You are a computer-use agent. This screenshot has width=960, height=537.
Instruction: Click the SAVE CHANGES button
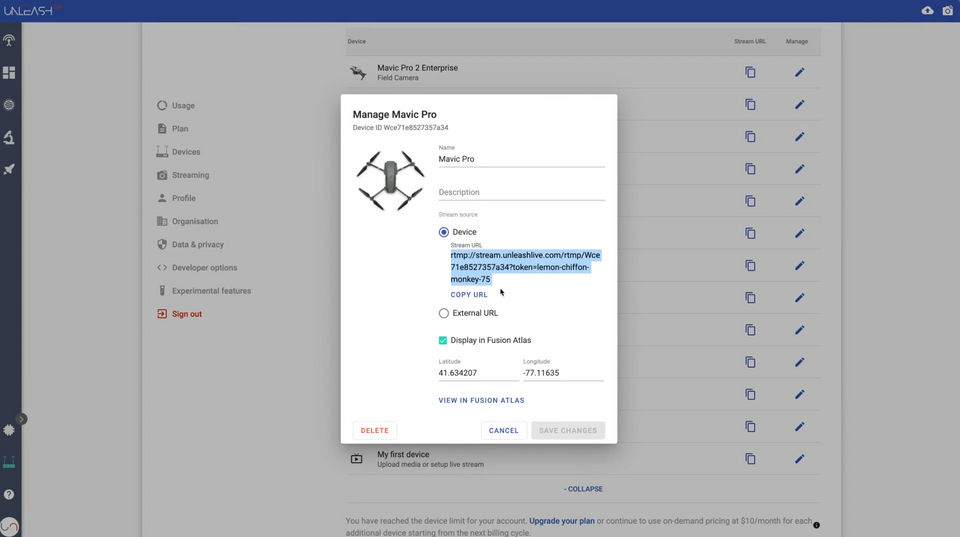click(568, 430)
